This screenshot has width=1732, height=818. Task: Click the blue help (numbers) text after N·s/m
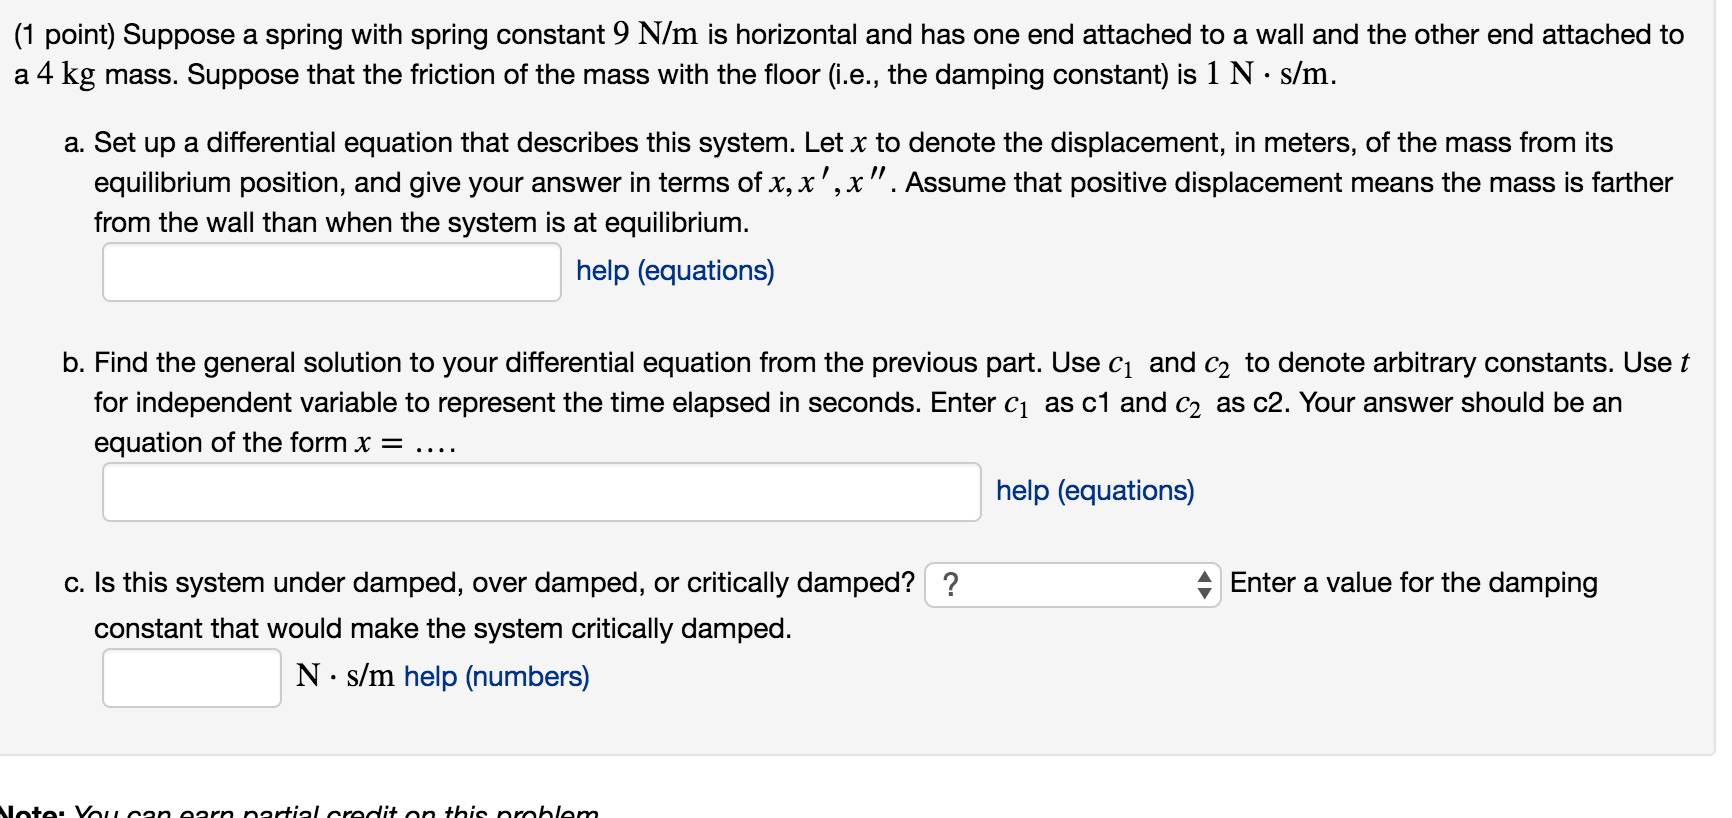pyautogui.click(x=496, y=677)
